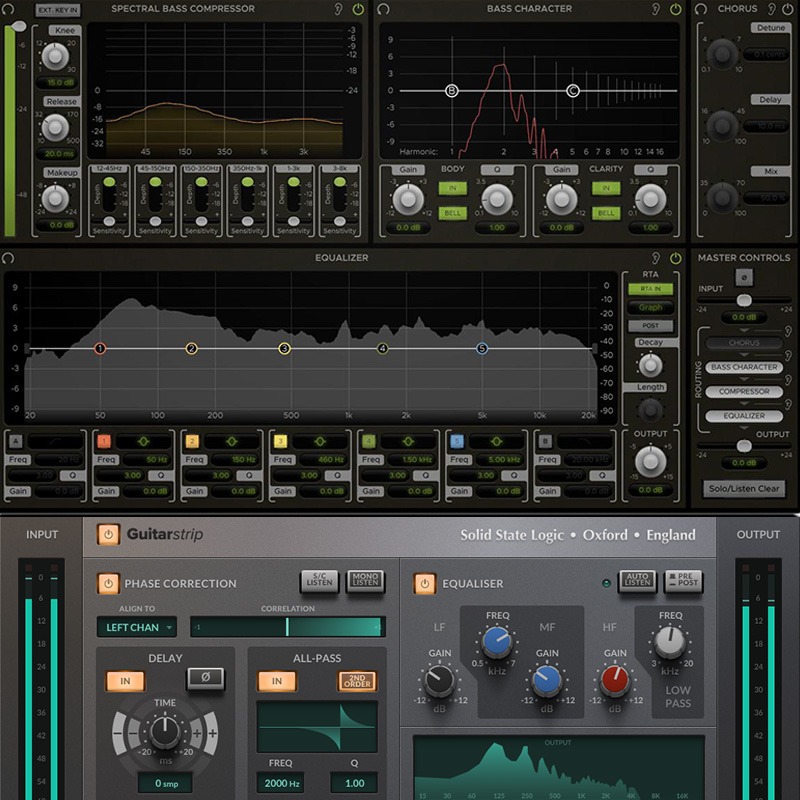Select the BASS CHARACTER routing slot

pos(744,367)
